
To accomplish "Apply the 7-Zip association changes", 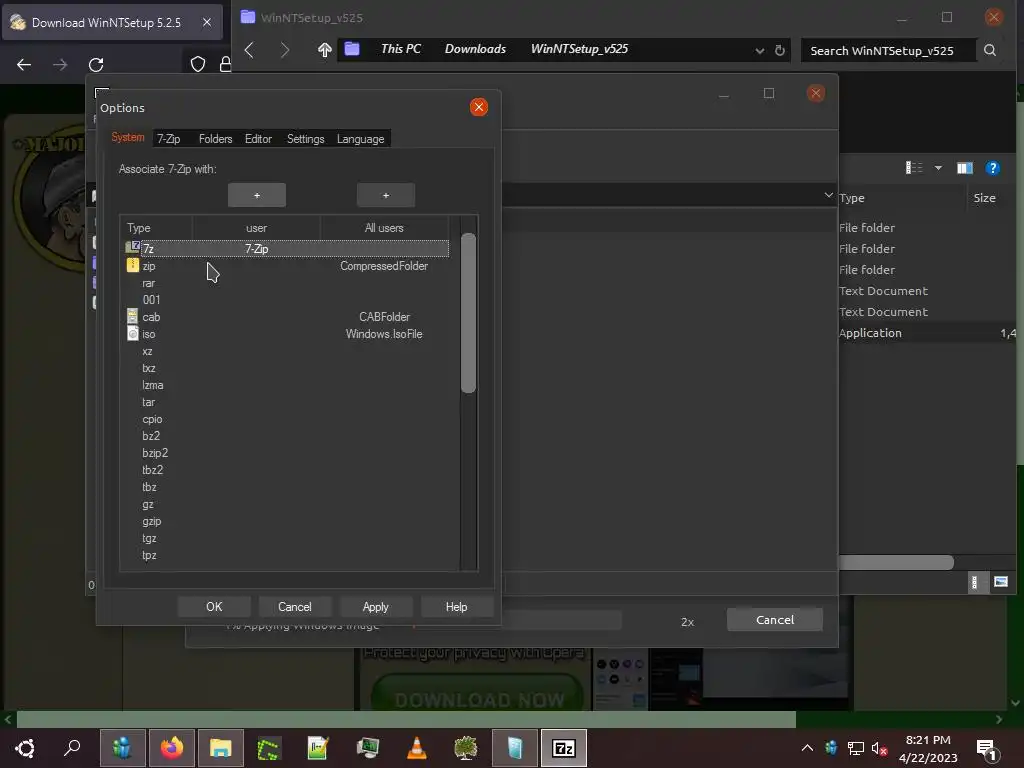I will click(376, 607).
